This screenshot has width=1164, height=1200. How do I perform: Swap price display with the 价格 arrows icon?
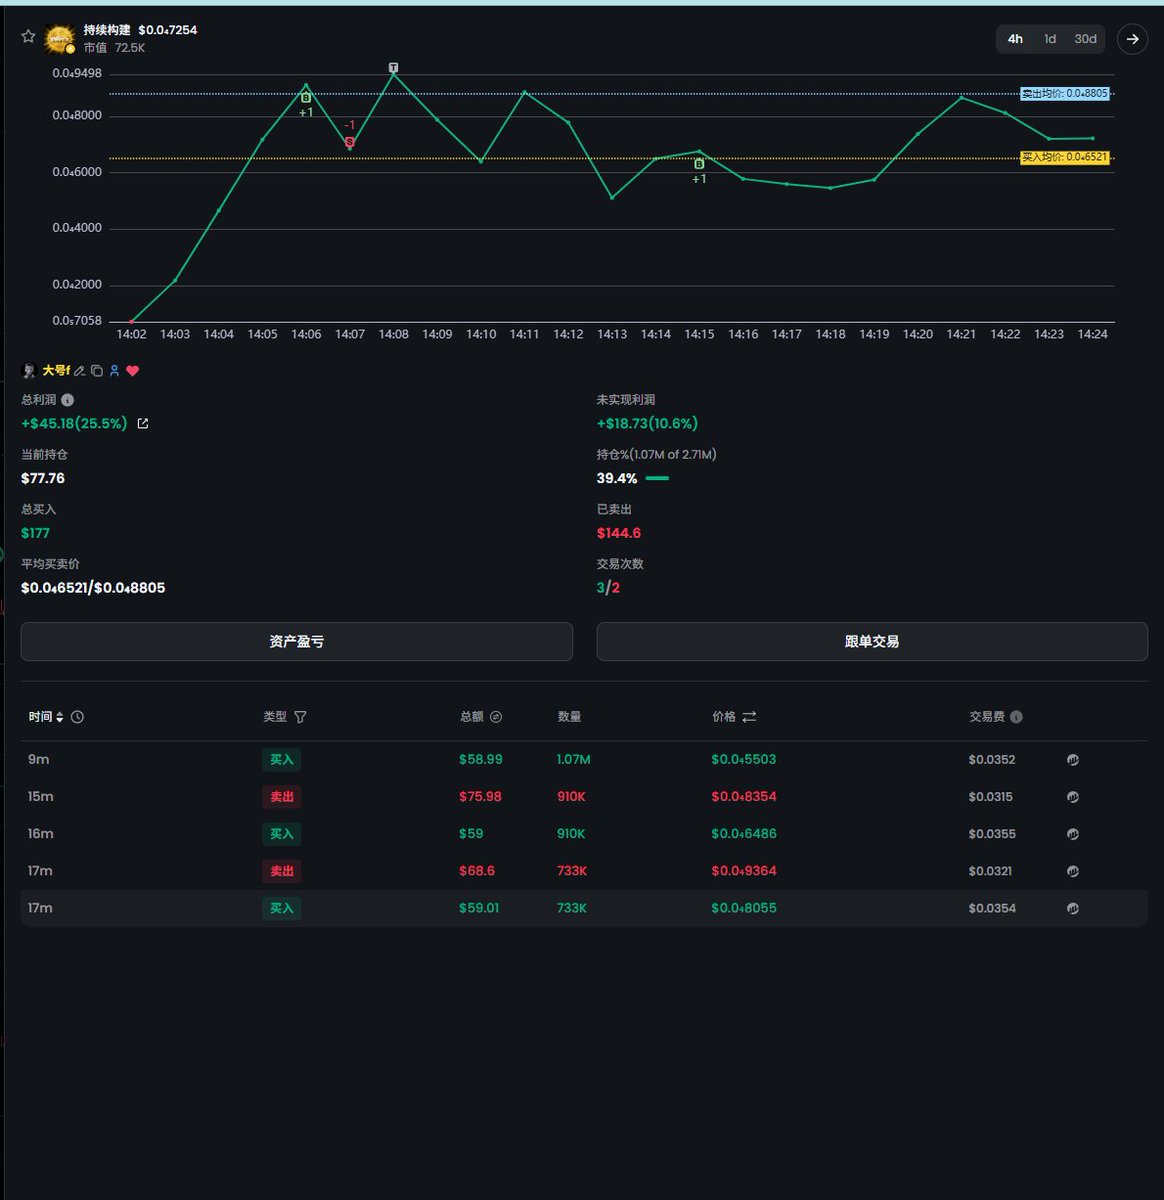pyautogui.click(x=749, y=717)
